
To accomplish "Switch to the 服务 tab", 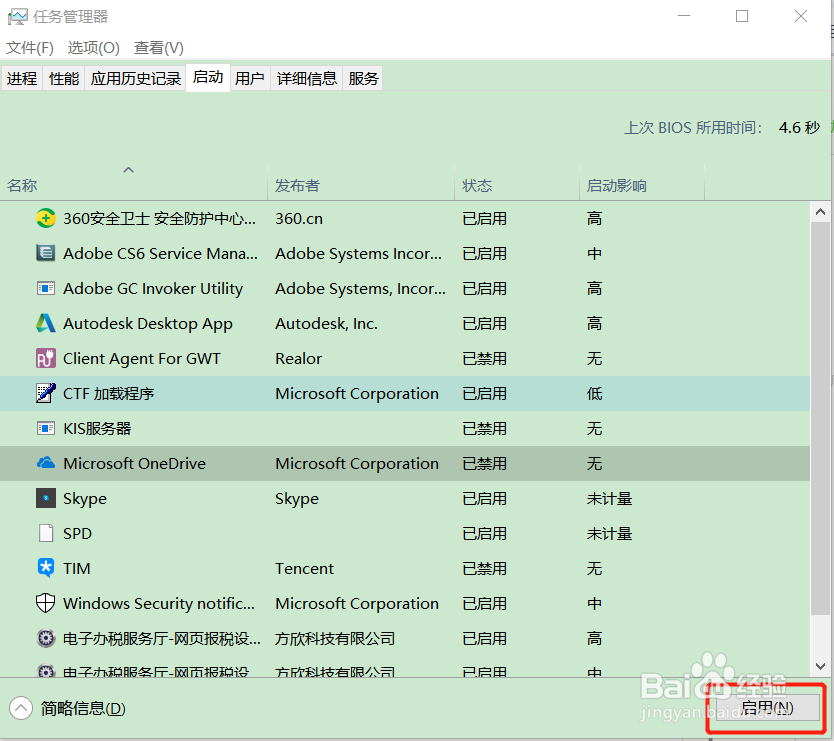I will coord(363,79).
